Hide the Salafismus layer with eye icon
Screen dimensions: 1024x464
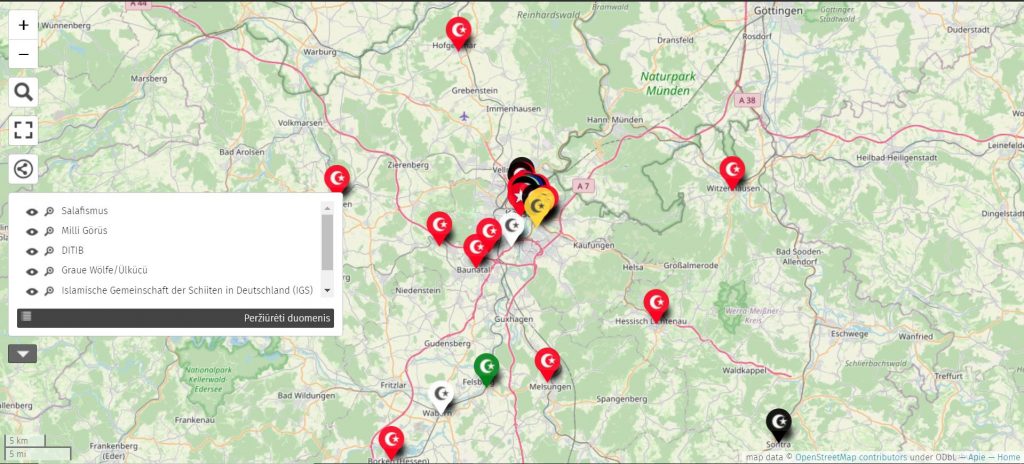click(x=32, y=212)
